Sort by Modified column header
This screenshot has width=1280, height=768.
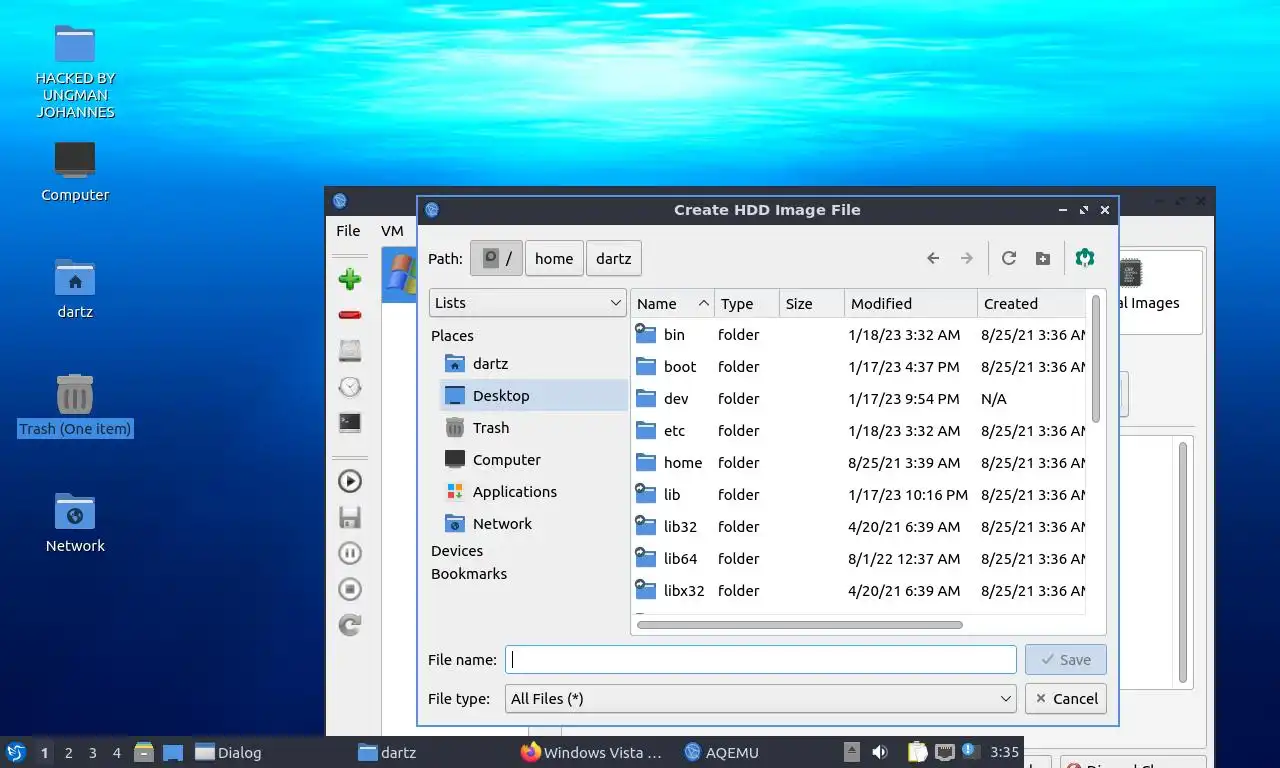pos(911,304)
